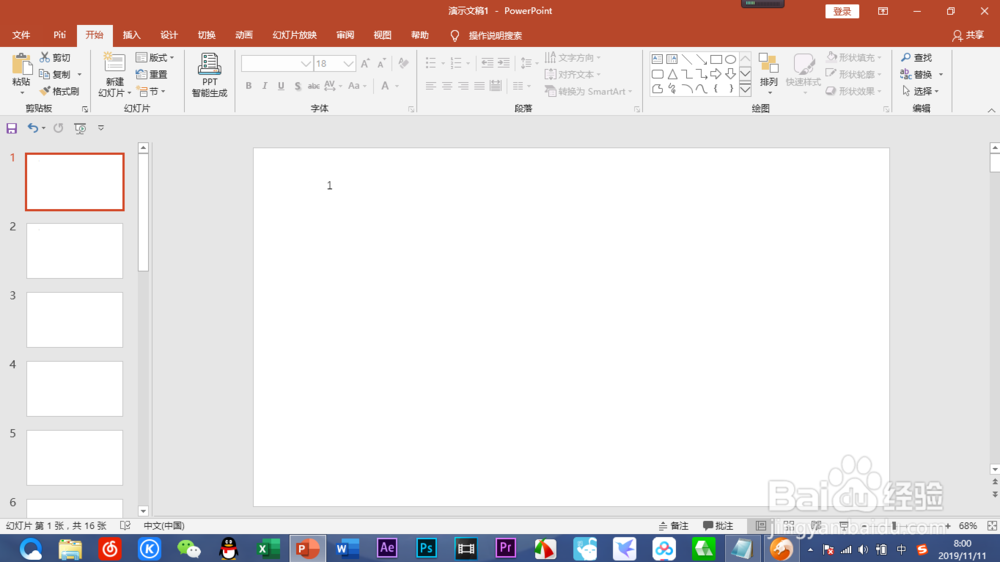Toggle text Shadow formatting
The width and height of the screenshot is (1000, 562).
tap(297, 85)
